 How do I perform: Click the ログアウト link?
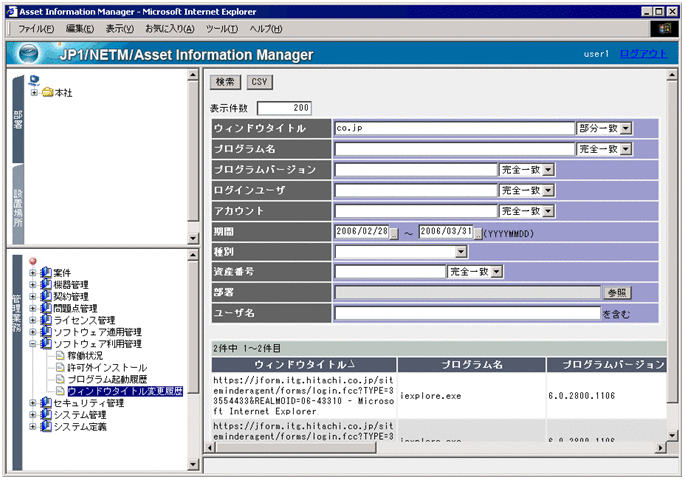(642, 54)
